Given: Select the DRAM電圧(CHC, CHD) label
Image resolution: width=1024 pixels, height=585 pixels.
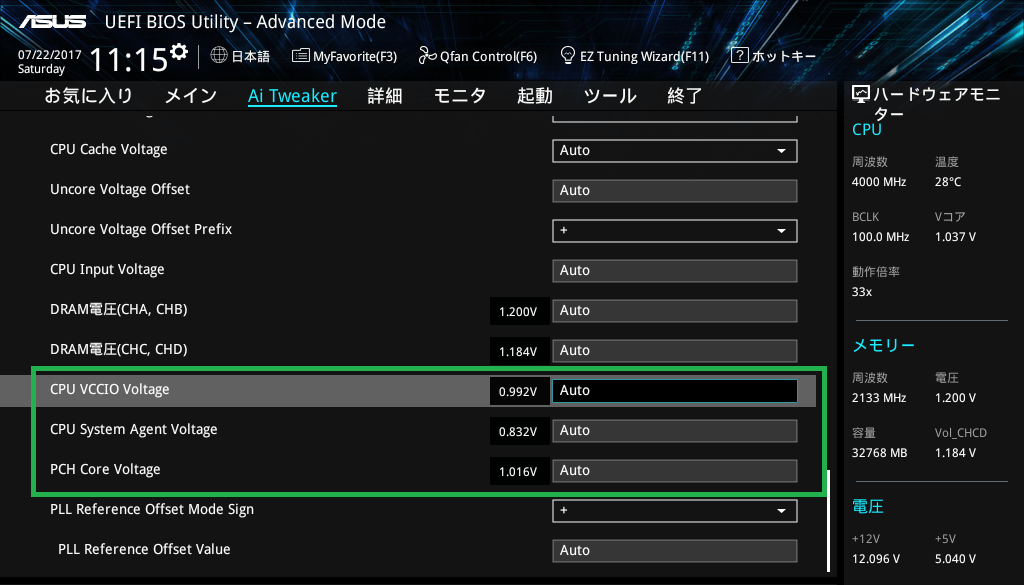Looking at the screenshot, I should coord(119,349).
